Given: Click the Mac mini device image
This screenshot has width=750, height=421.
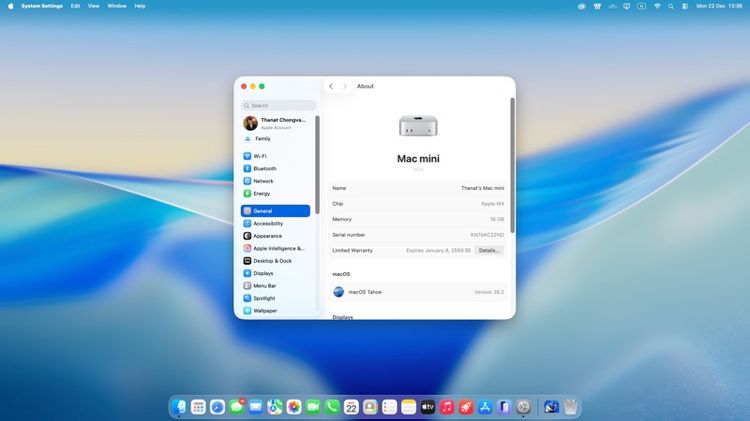Looking at the screenshot, I should pyautogui.click(x=418, y=126).
